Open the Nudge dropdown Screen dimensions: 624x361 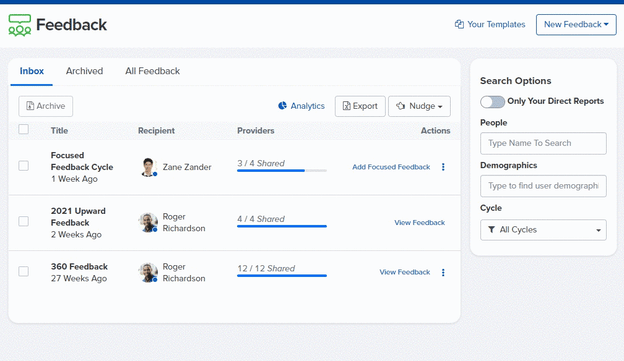click(419, 106)
